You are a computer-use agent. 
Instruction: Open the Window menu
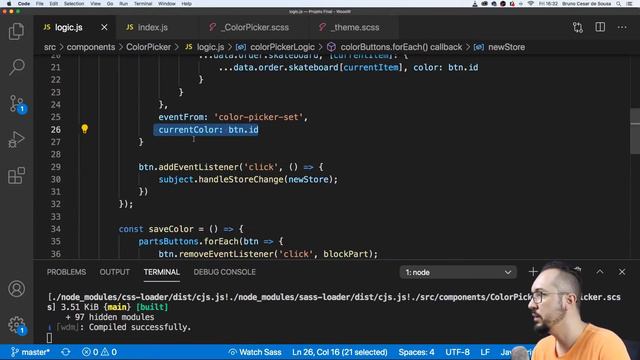pos(167,4)
